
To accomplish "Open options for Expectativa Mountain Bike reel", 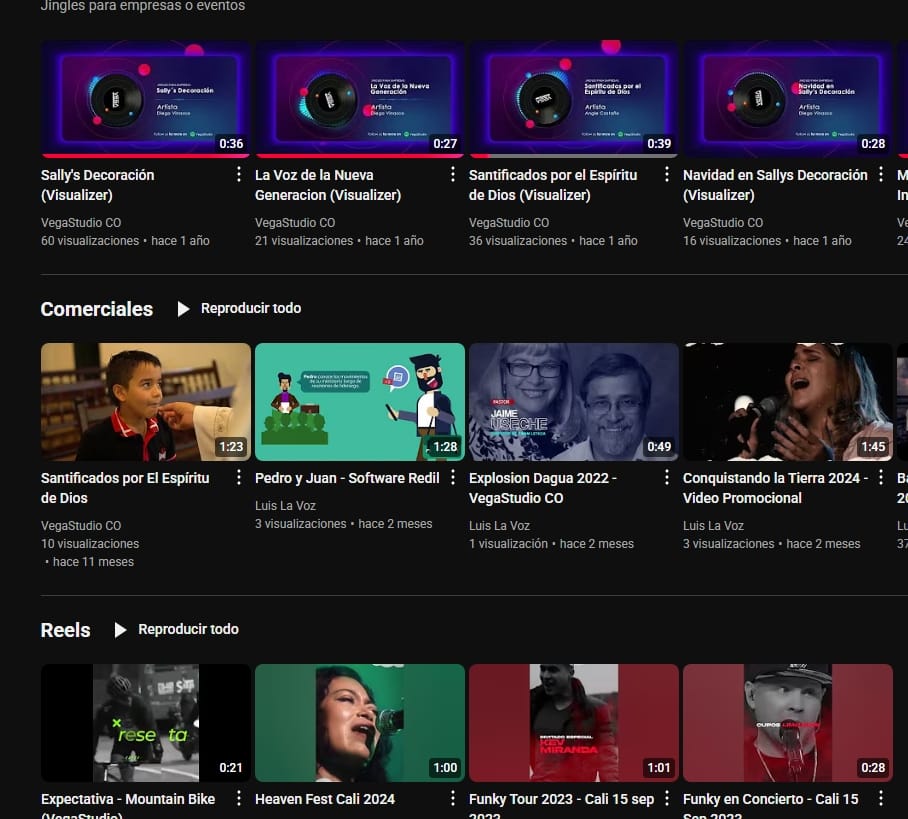I will point(238,798).
